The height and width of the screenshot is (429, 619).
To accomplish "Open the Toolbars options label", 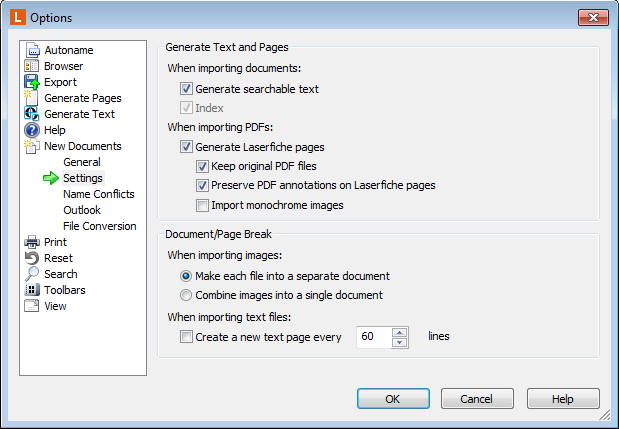I will click(65, 290).
